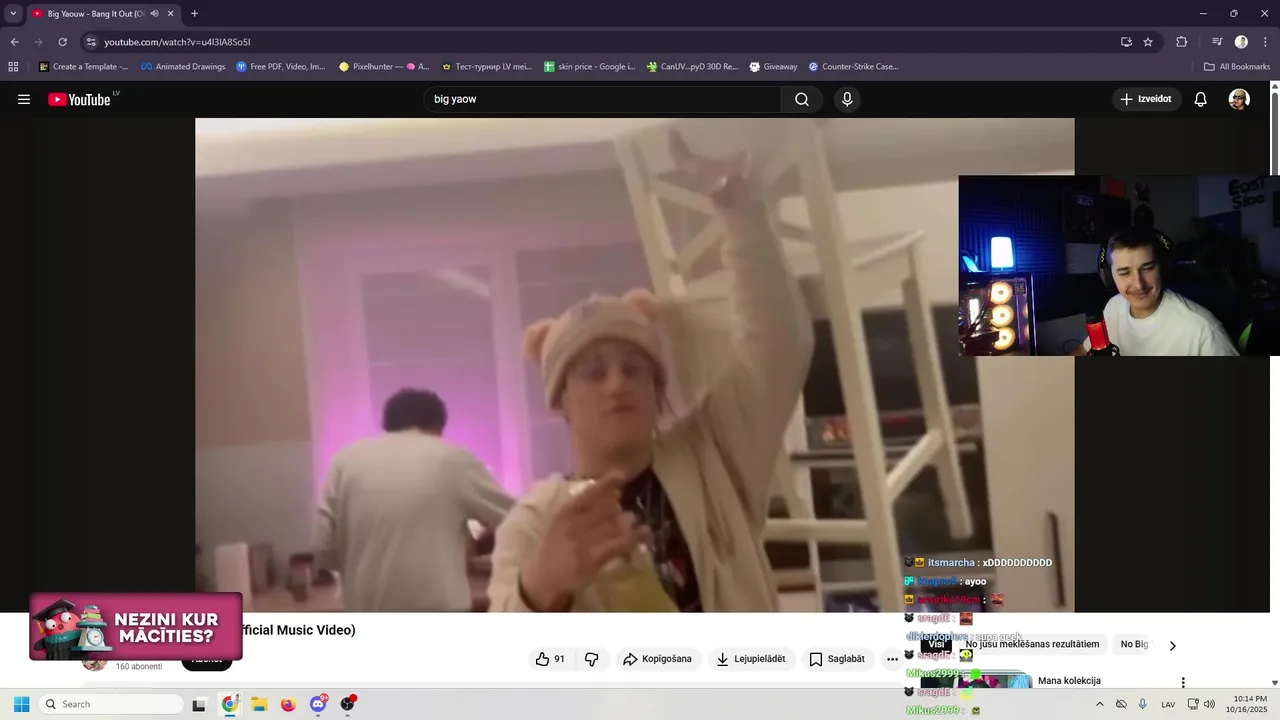The image size is (1280, 720).
Task: Go forward with the browser forward arrow
Action: [x=38, y=42]
